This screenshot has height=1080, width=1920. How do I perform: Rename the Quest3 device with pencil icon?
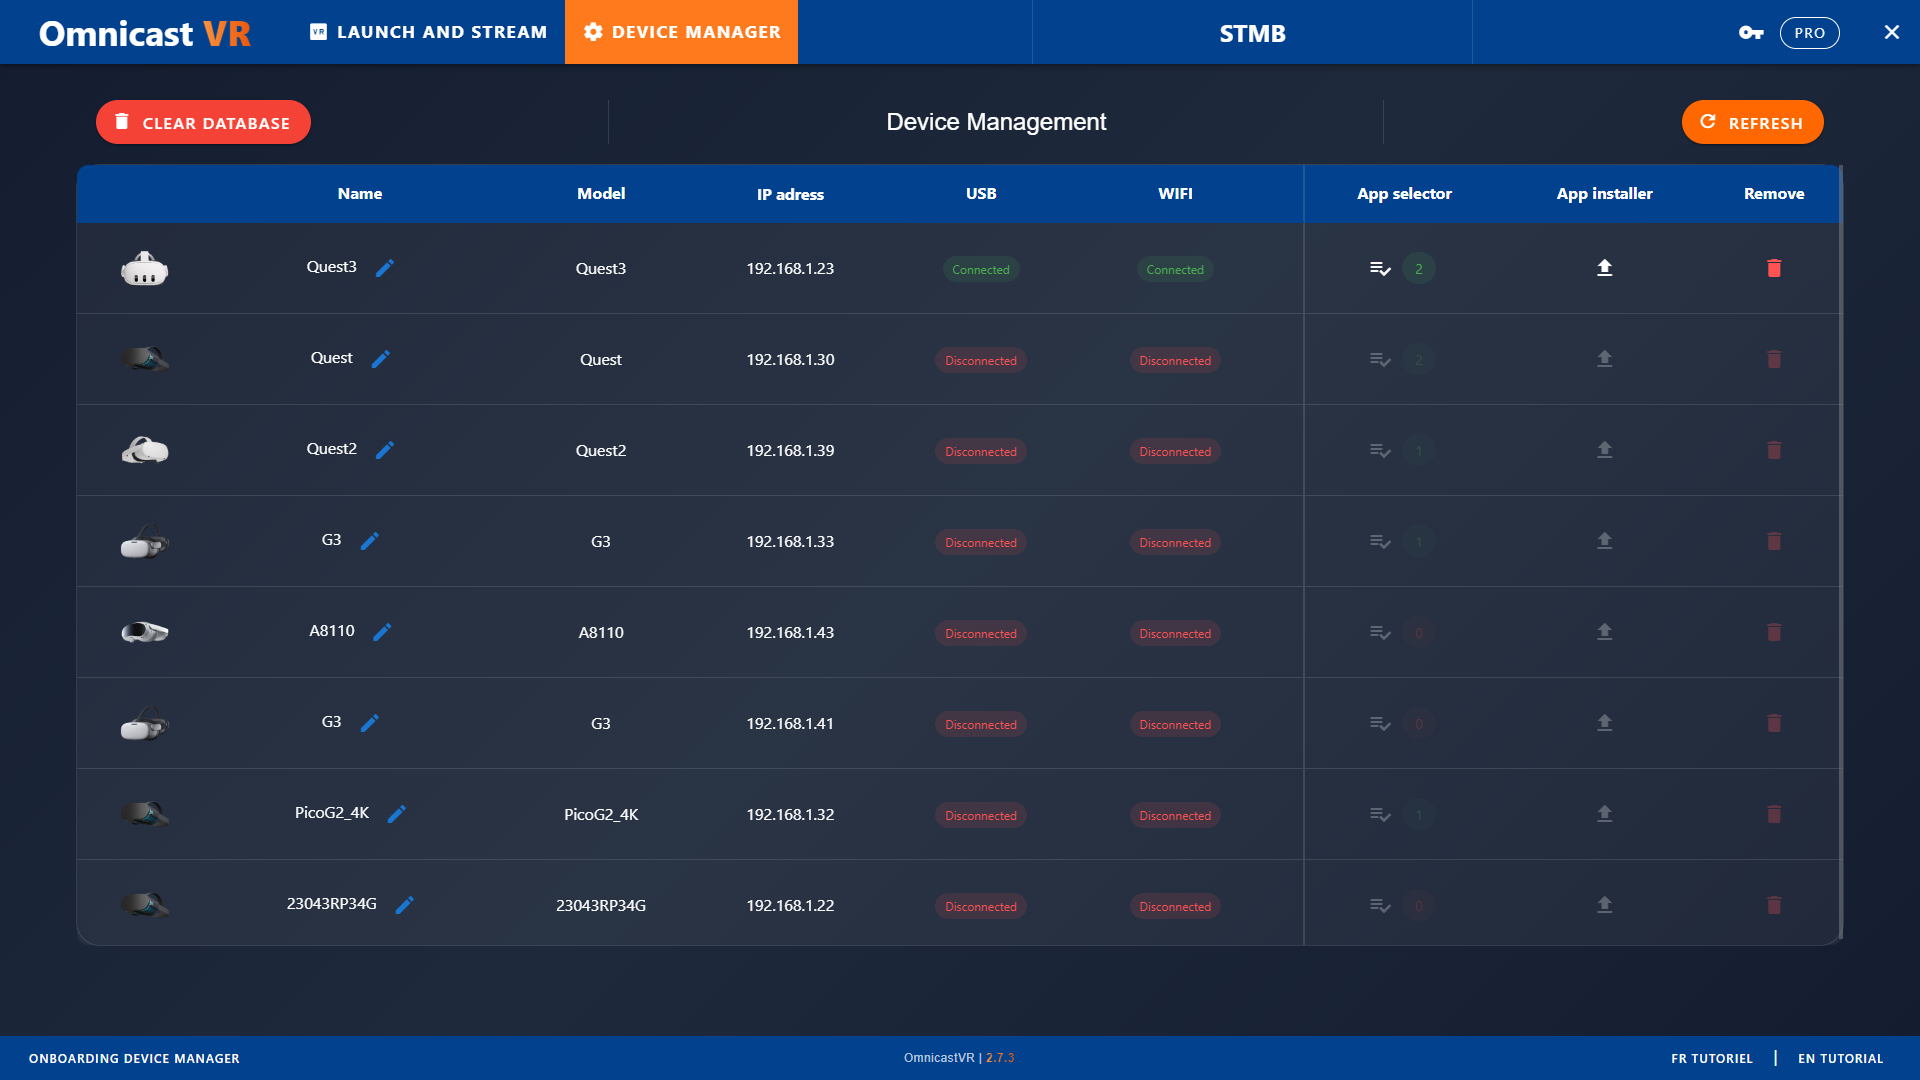385,268
